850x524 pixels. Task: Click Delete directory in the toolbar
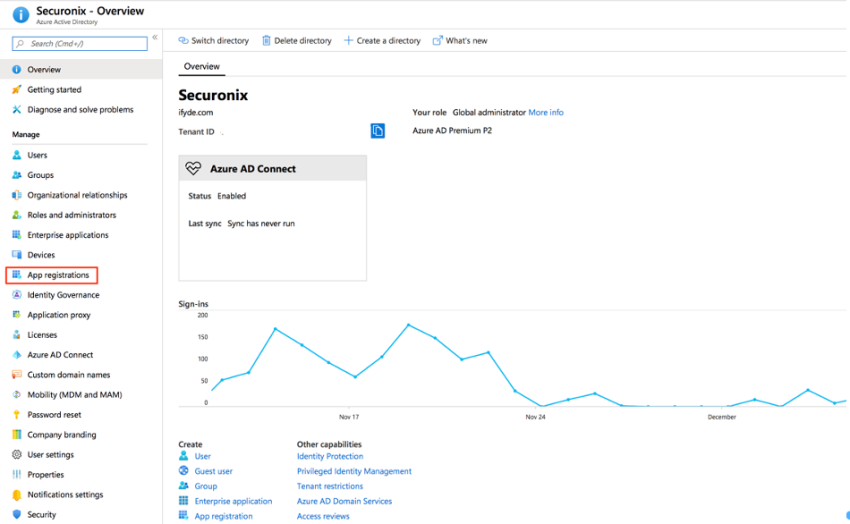click(x=296, y=41)
